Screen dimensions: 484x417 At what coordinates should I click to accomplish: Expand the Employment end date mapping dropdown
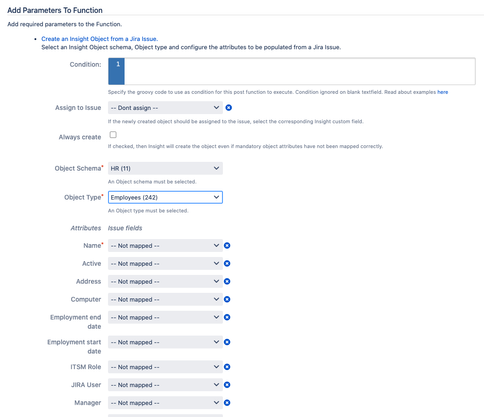pos(165,317)
